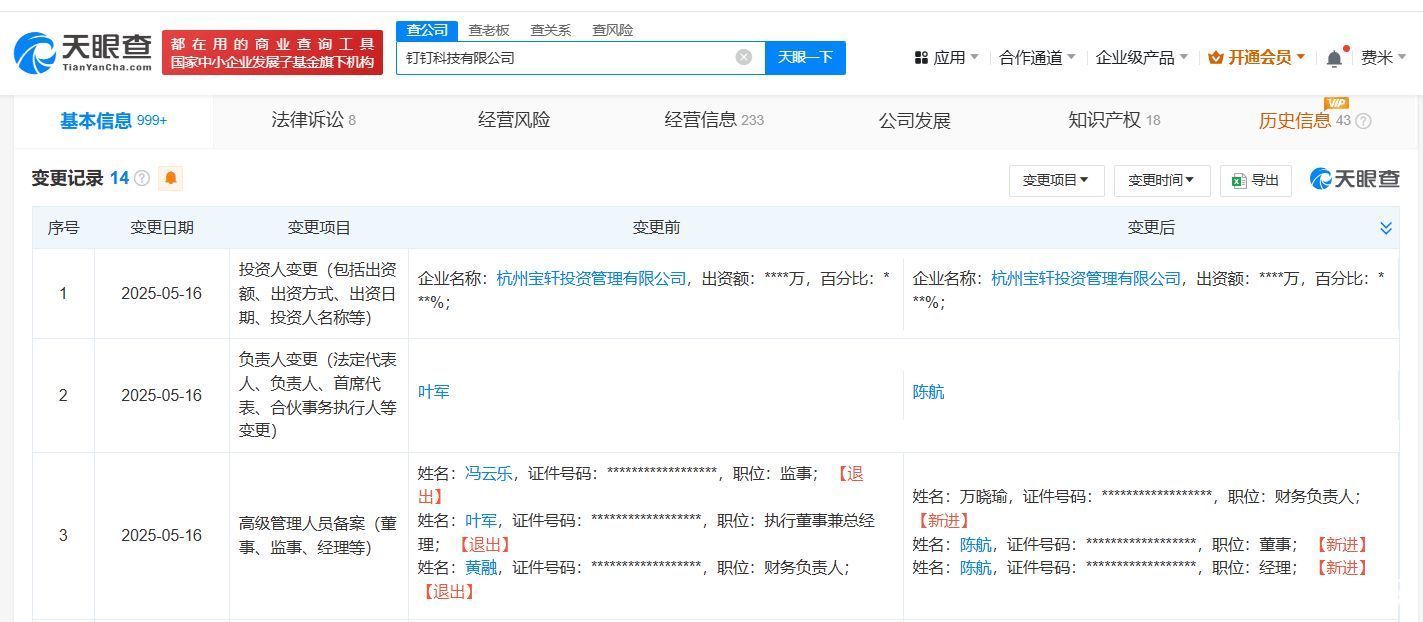Switch to the 经营信息 tab
Image resolution: width=1423 pixels, height=622 pixels.
714,120
